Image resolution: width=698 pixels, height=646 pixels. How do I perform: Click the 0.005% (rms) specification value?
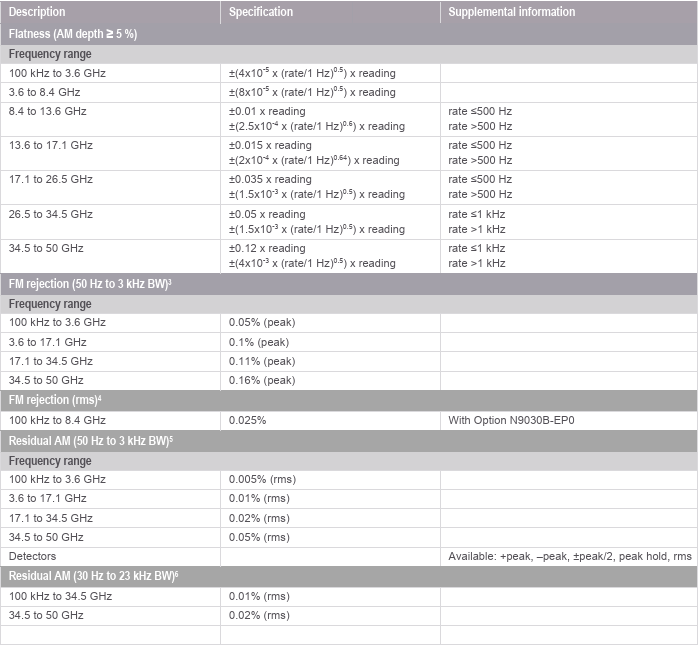[262, 479]
